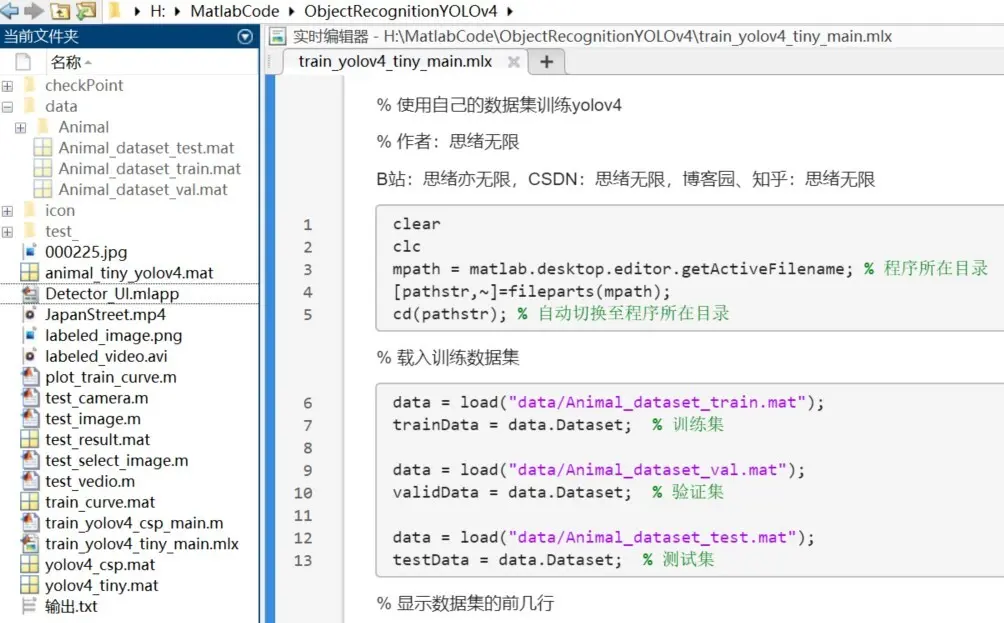Select Animal_dataset_train.mat file

pyautogui.click(x=149, y=168)
